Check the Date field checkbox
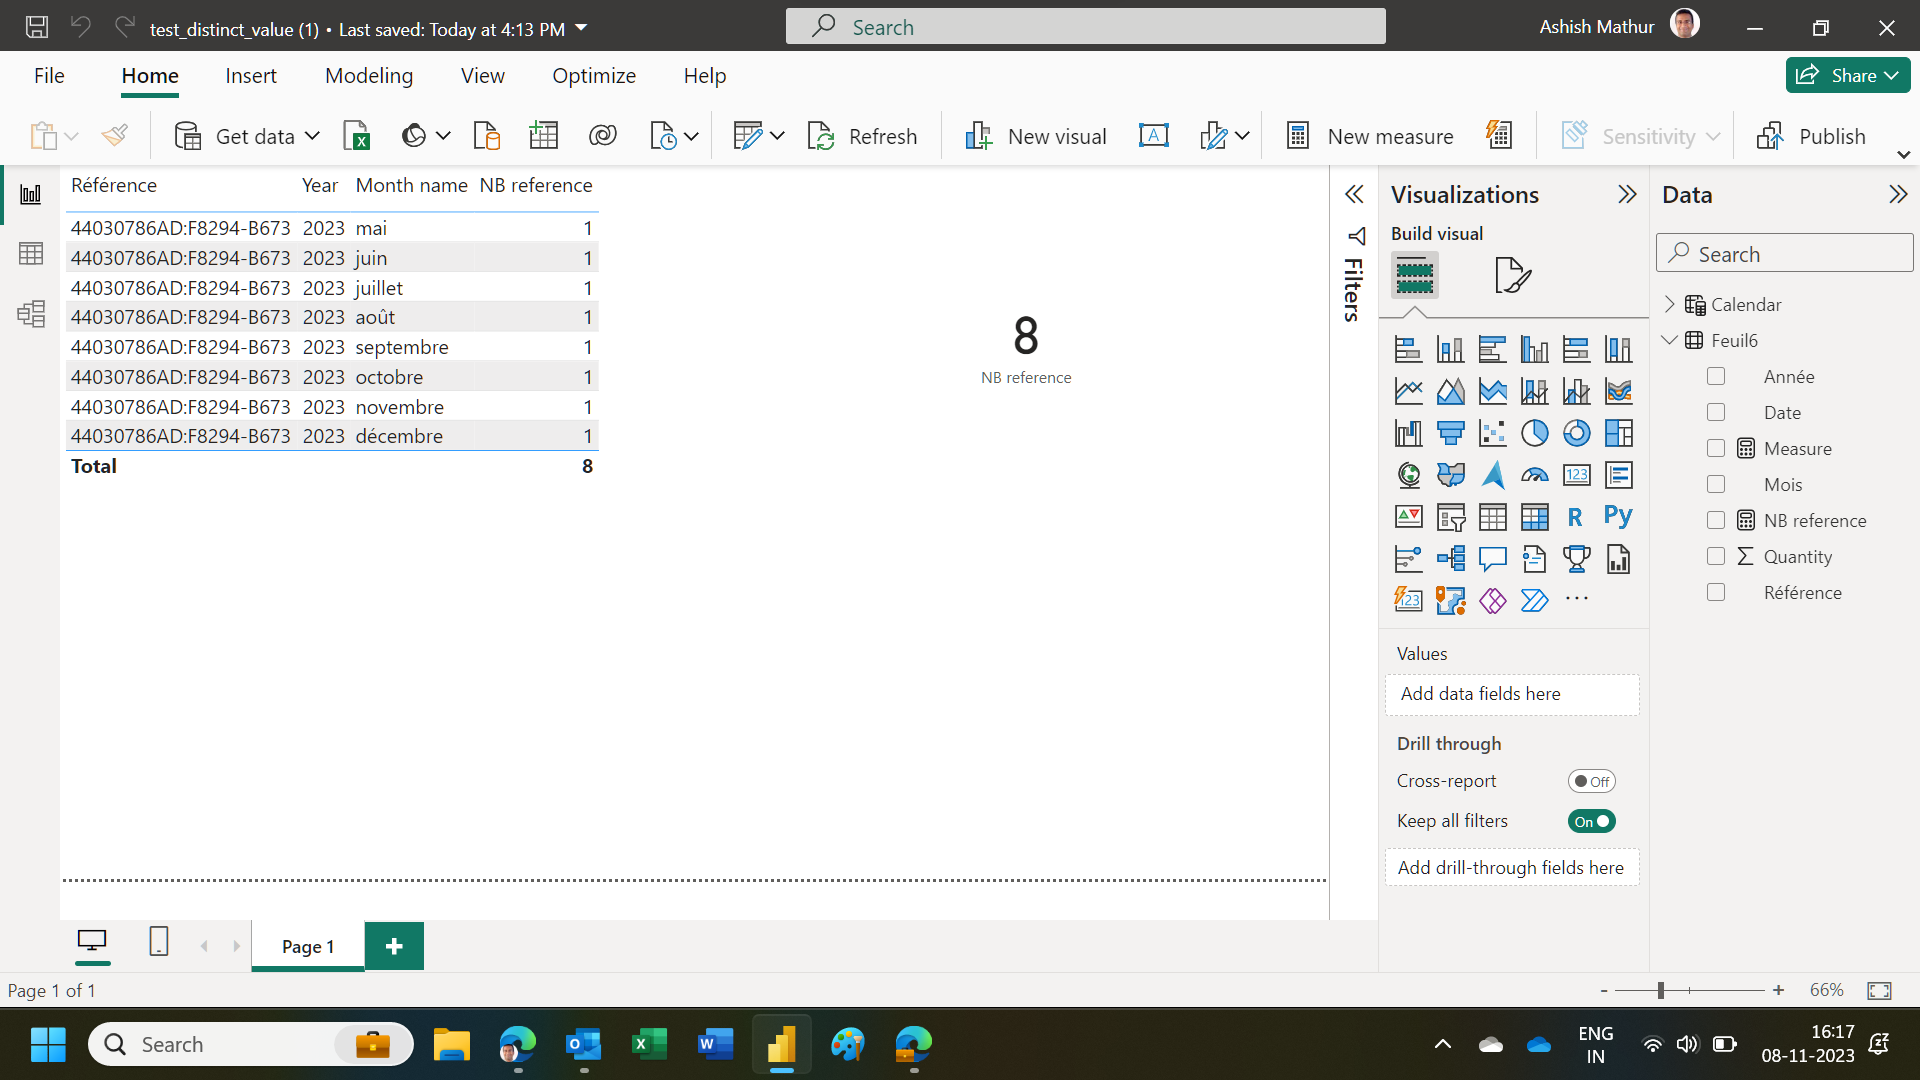The width and height of the screenshot is (1920, 1080). tap(1716, 413)
